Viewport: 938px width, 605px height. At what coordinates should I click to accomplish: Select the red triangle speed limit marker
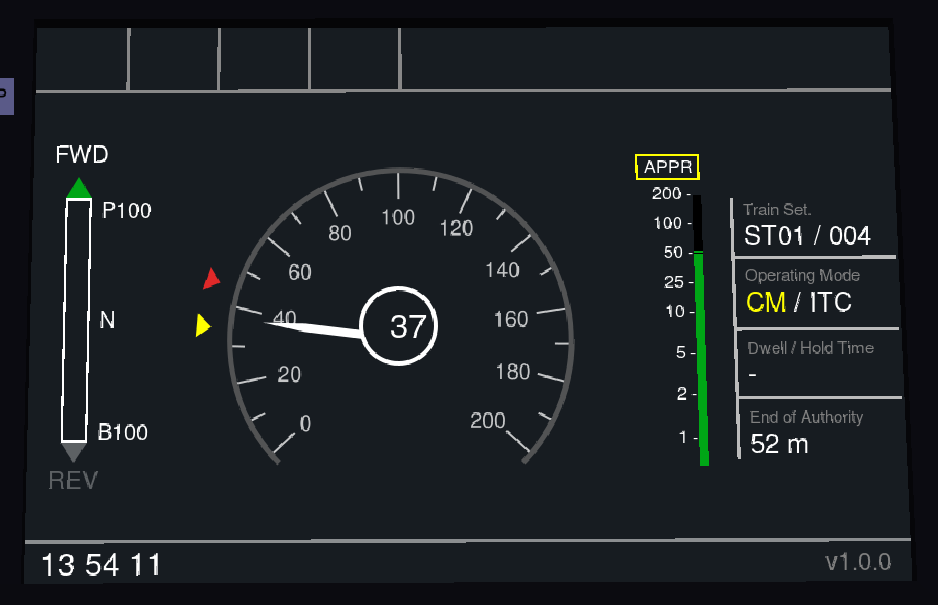coord(211,279)
